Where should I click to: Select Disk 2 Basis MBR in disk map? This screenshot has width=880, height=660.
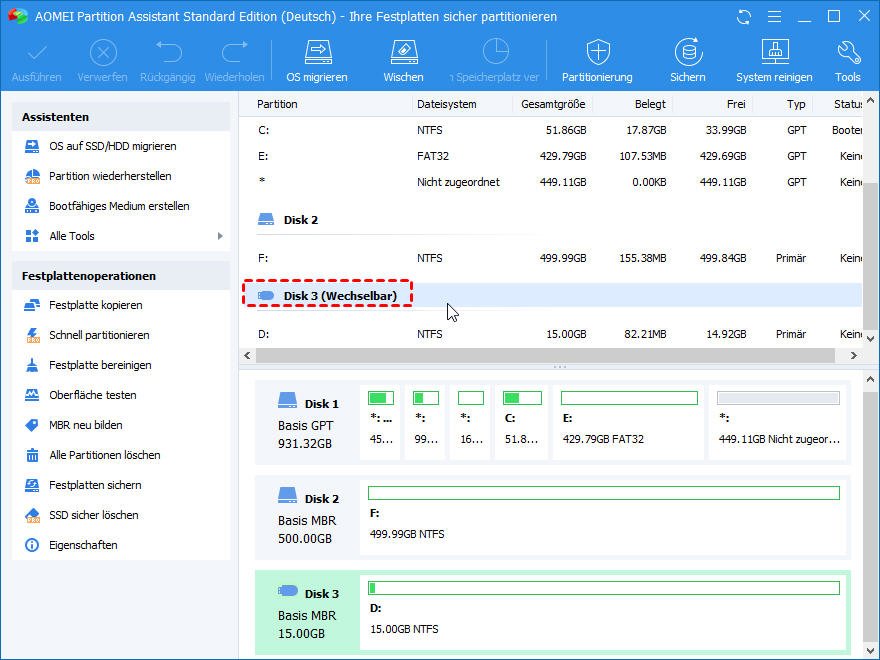tap(308, 517)
